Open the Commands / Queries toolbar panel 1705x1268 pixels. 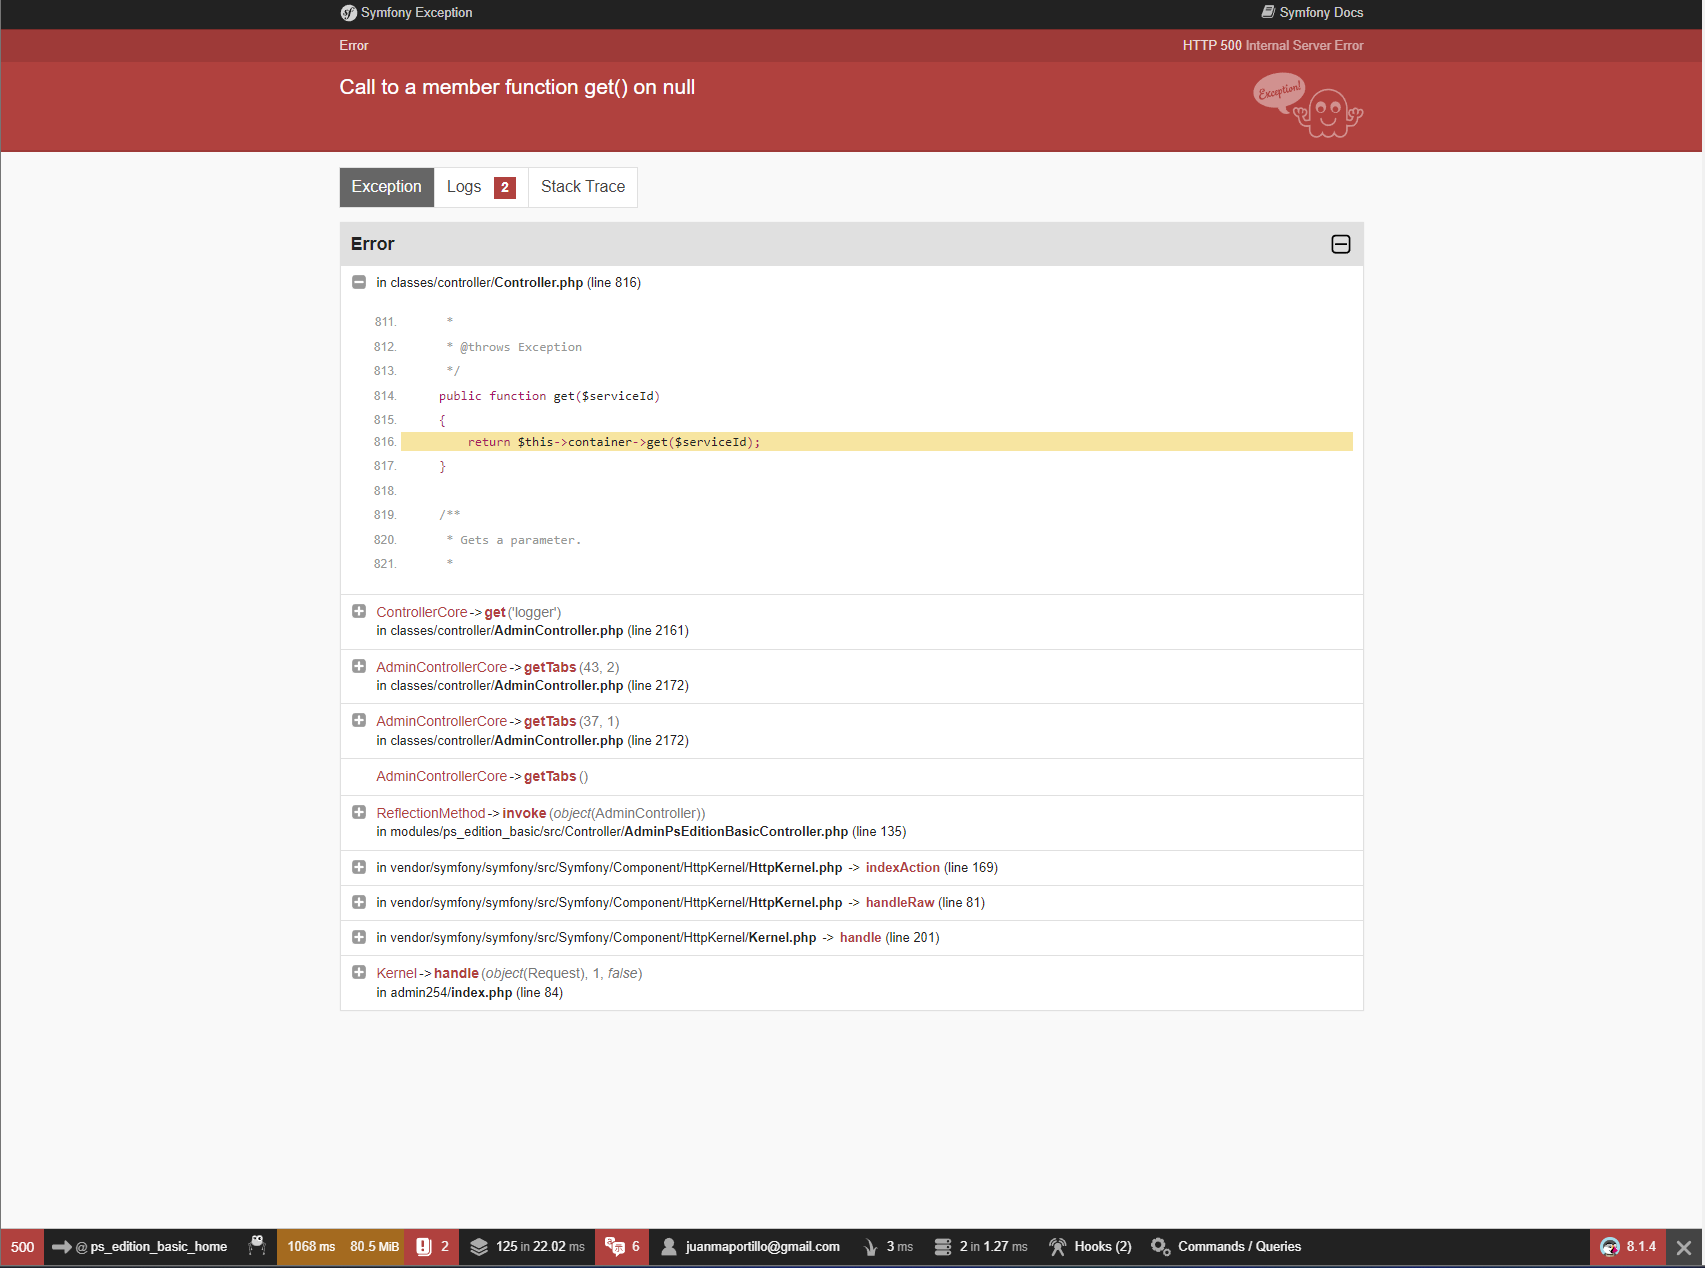[1226, 1247]
